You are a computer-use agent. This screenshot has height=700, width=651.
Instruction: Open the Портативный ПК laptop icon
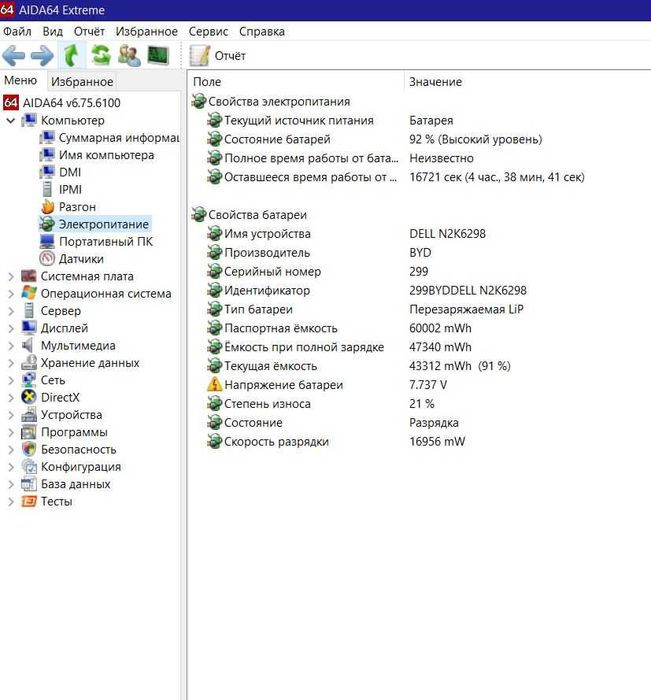(47, 242)
